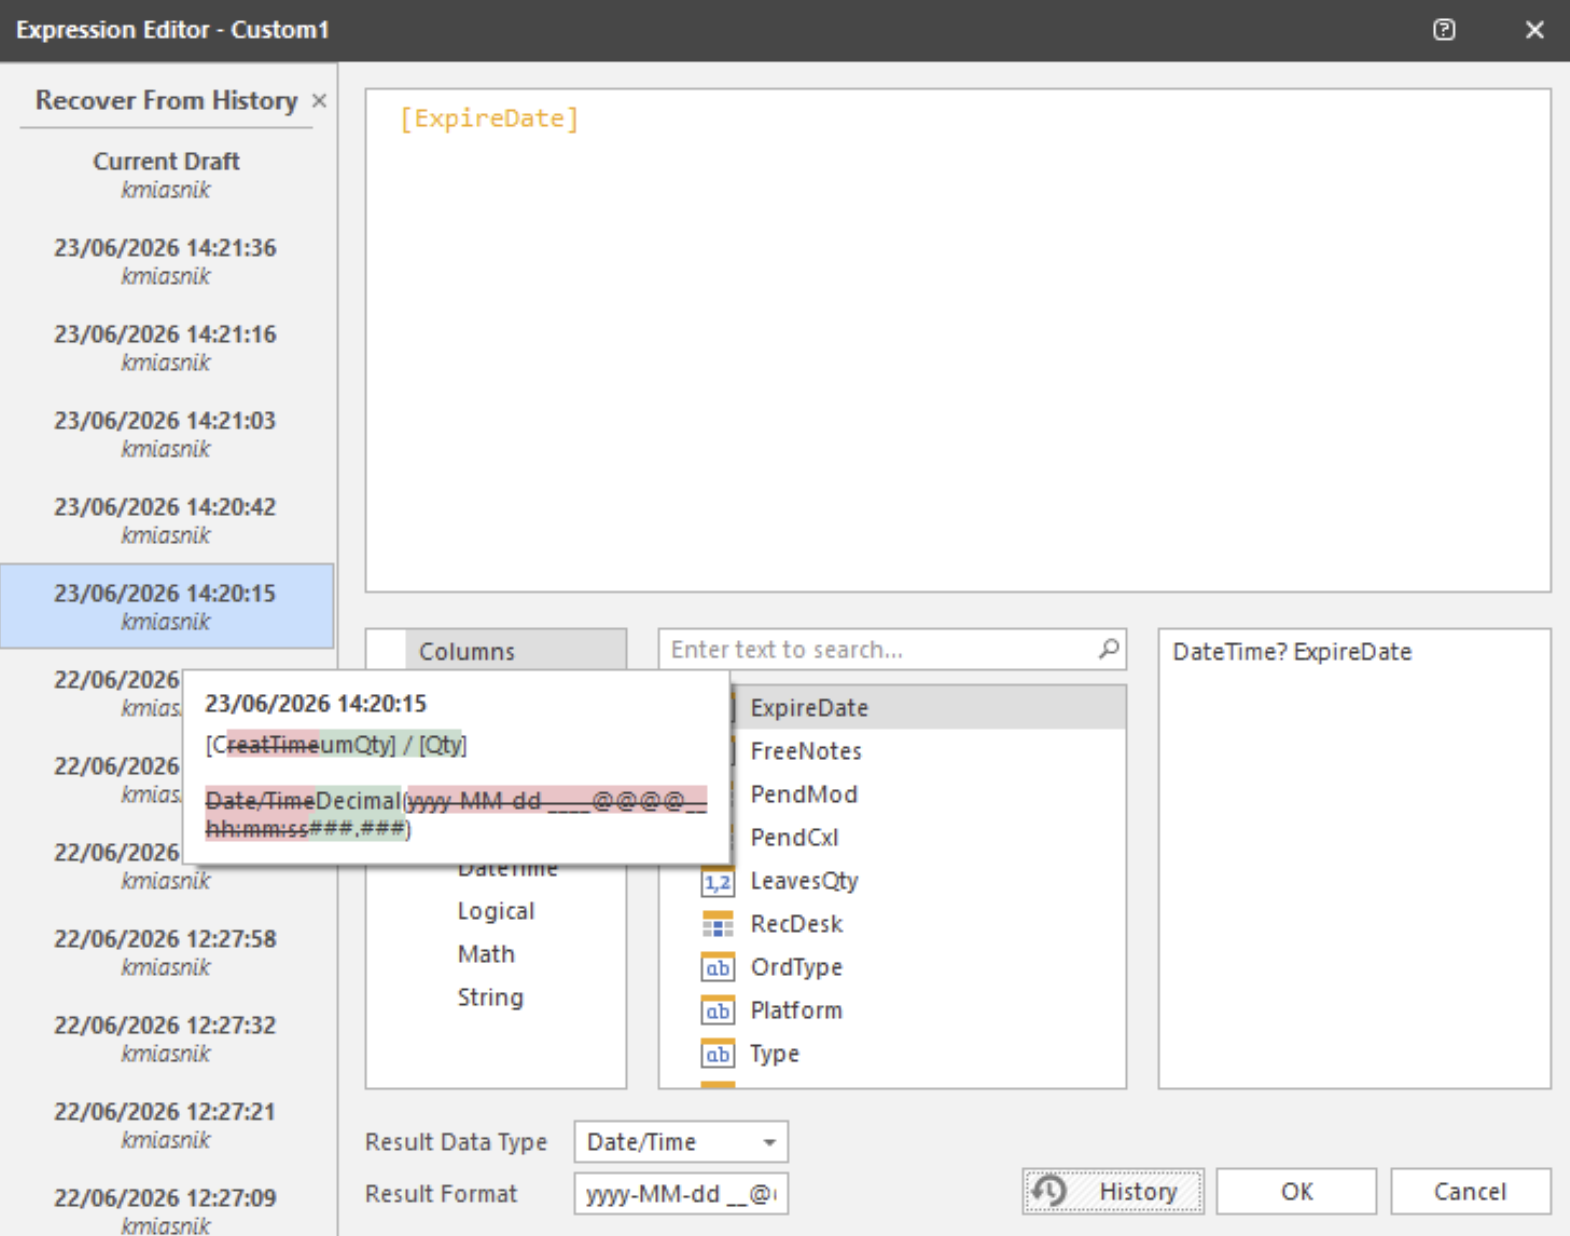This screenshot has width=1570, height=1236.
Task: Click the OrdType text column icon
Action: 718,967
